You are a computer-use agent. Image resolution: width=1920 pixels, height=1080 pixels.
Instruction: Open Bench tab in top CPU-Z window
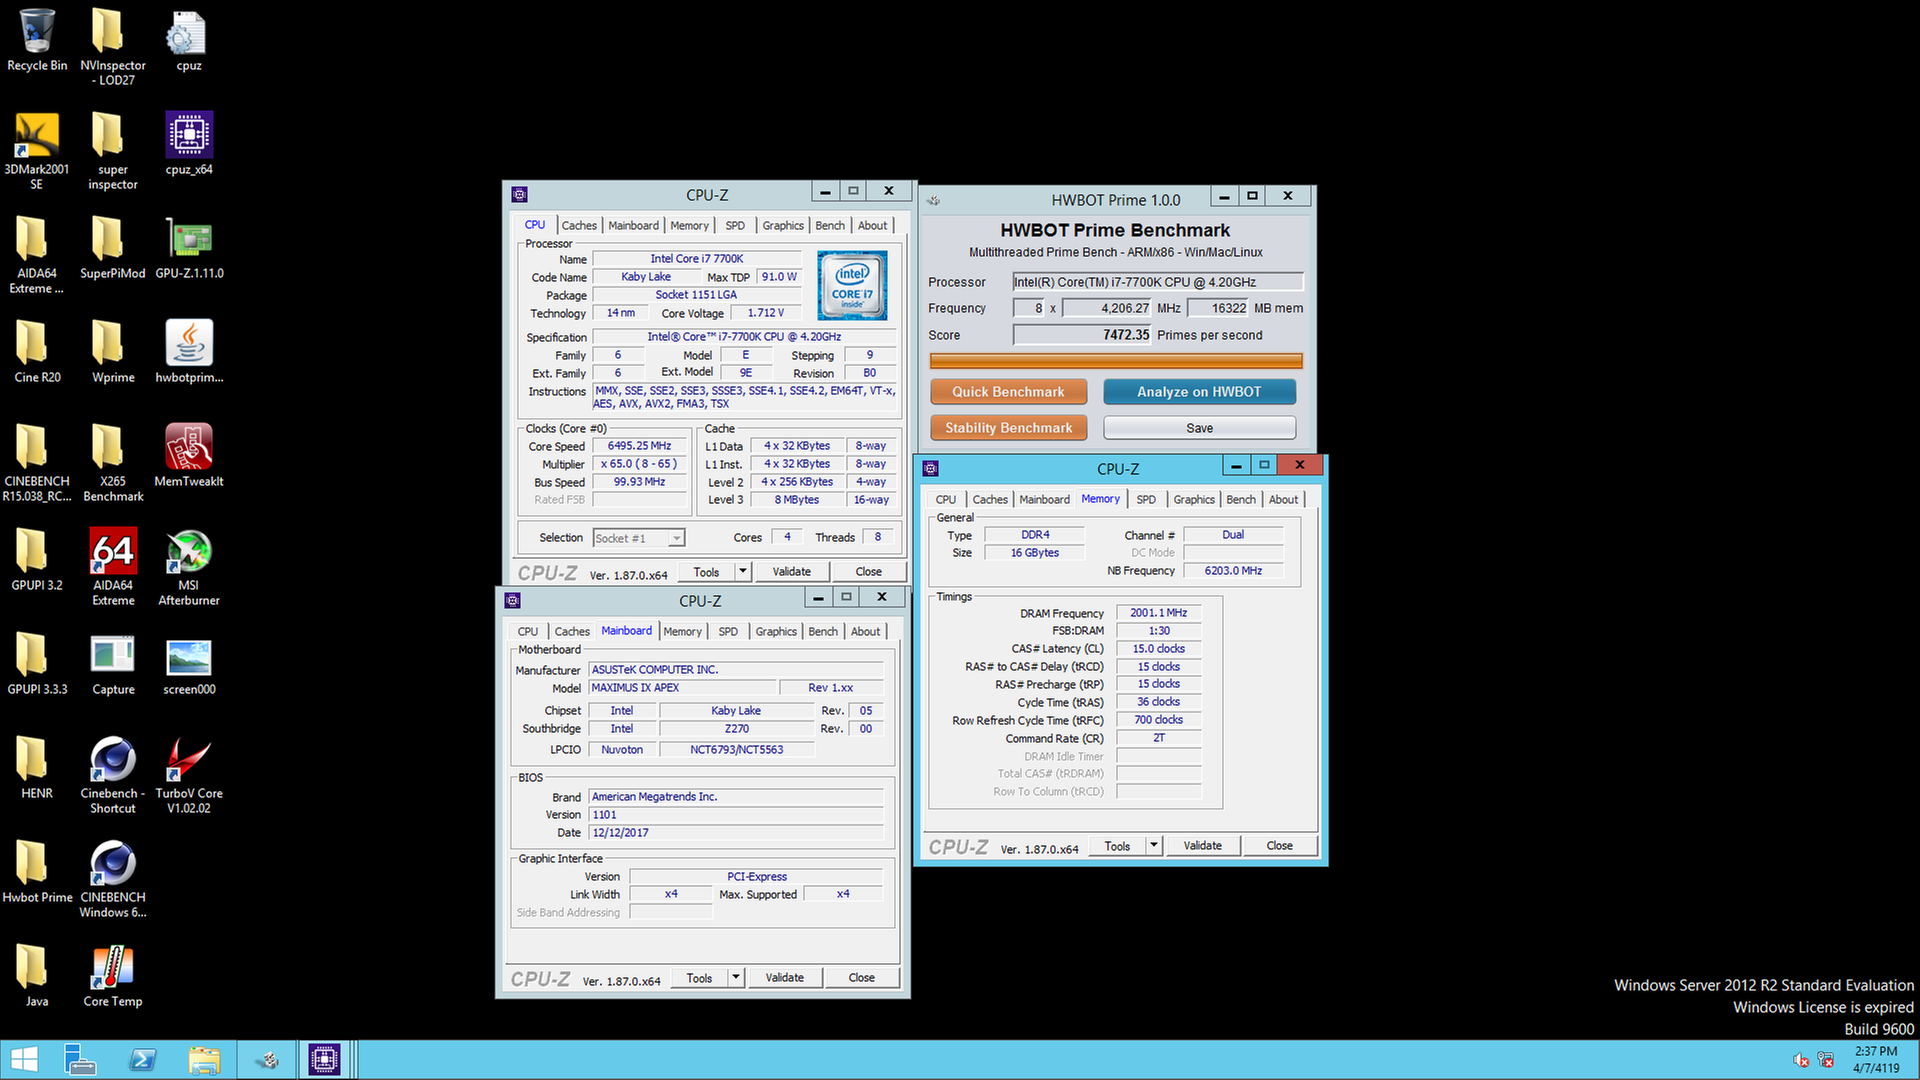click(x=830, y=226)
